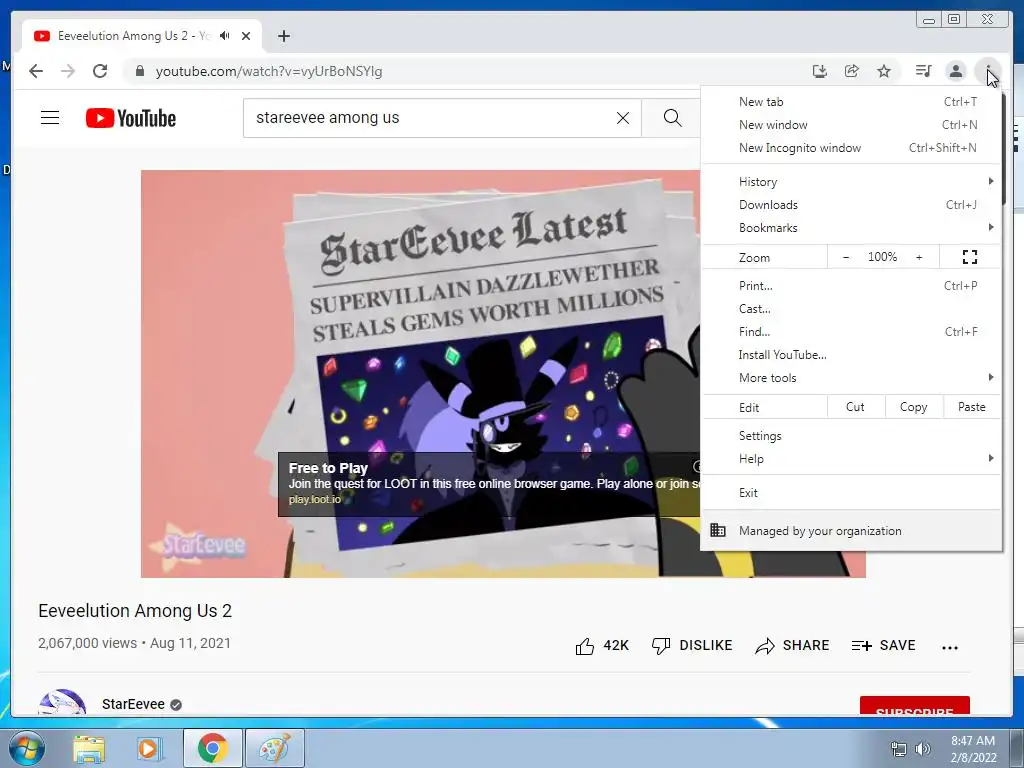Expand More tools submenu
1024x768 pixels.
pyautogui.click(x=850, y=377)
